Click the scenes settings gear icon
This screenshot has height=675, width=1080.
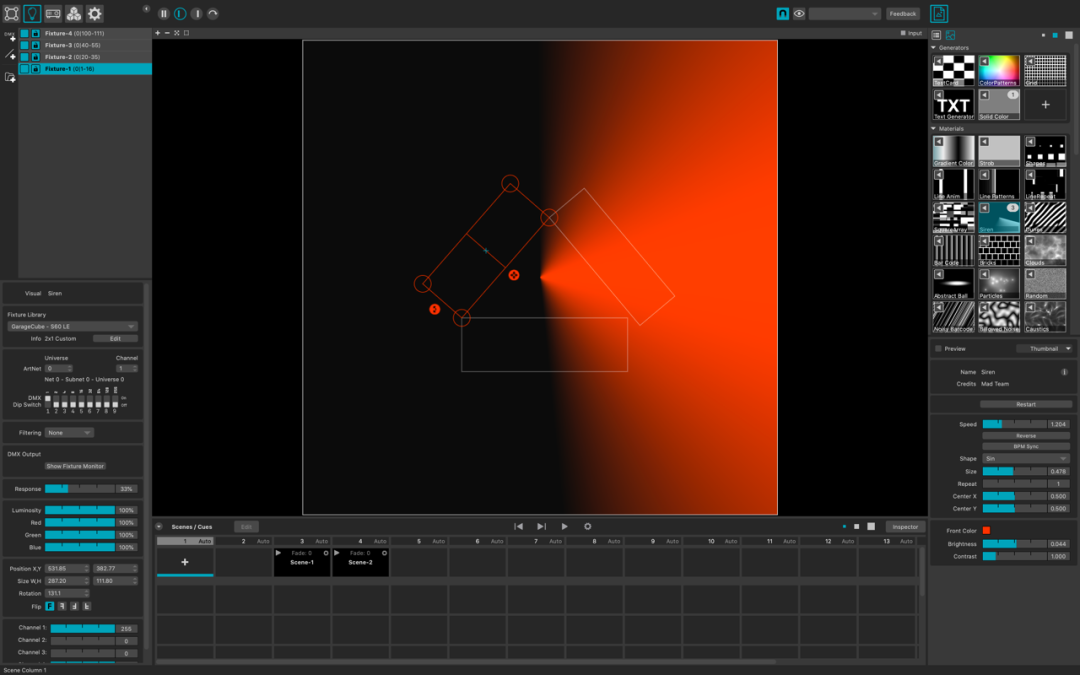pyautogui.click(x=588, y=526)
